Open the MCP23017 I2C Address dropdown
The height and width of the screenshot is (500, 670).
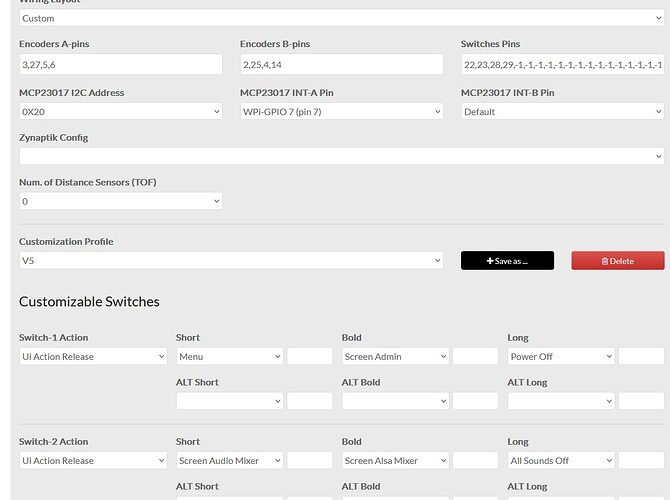[120, 112]
